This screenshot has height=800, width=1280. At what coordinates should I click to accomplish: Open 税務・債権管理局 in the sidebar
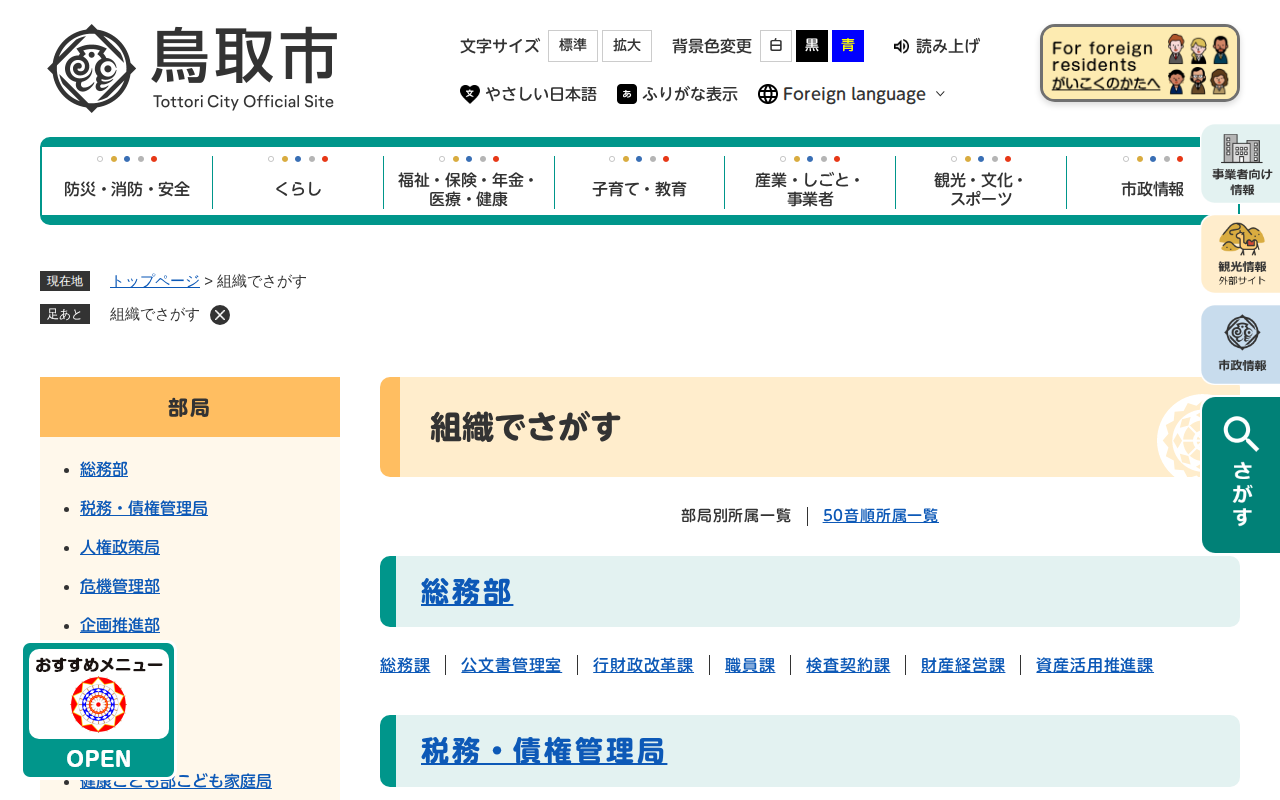[x=144, y=508]
